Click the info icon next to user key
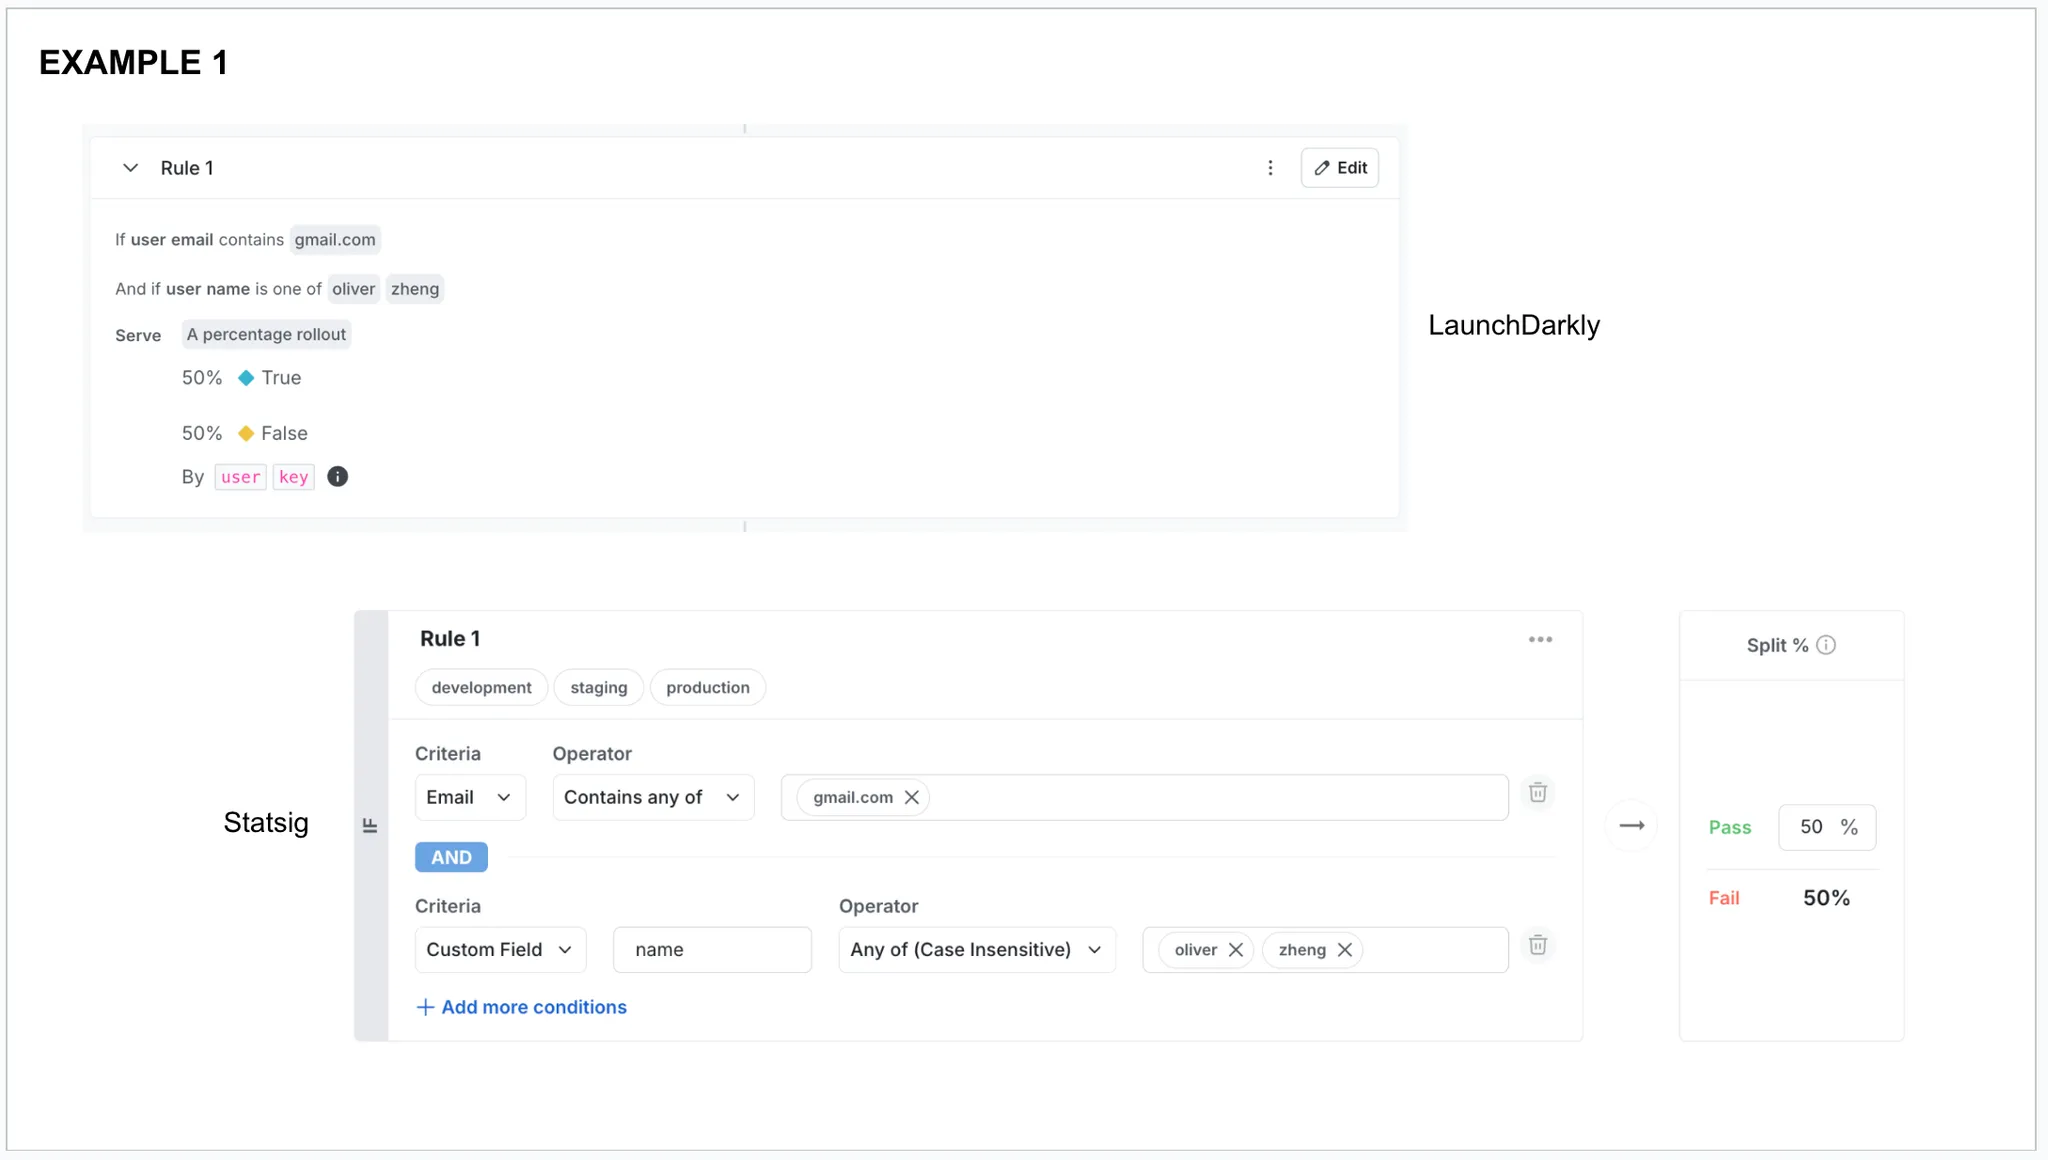 point(337,477)
